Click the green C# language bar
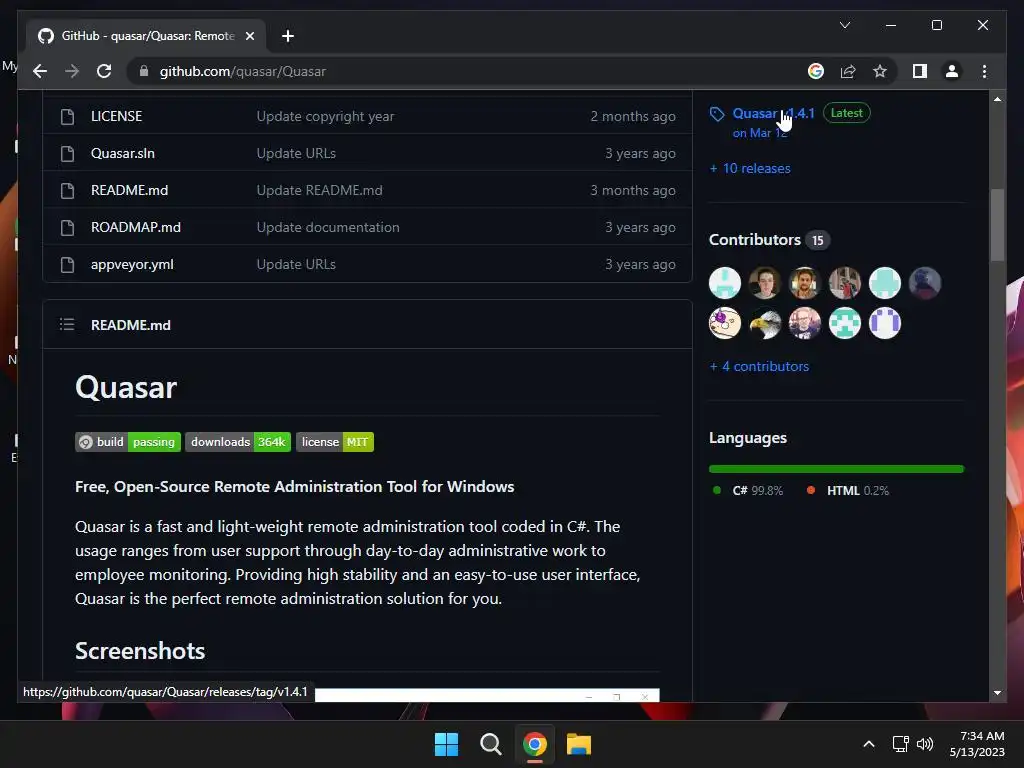The image size is (1024, 768). tap(836, 469)
